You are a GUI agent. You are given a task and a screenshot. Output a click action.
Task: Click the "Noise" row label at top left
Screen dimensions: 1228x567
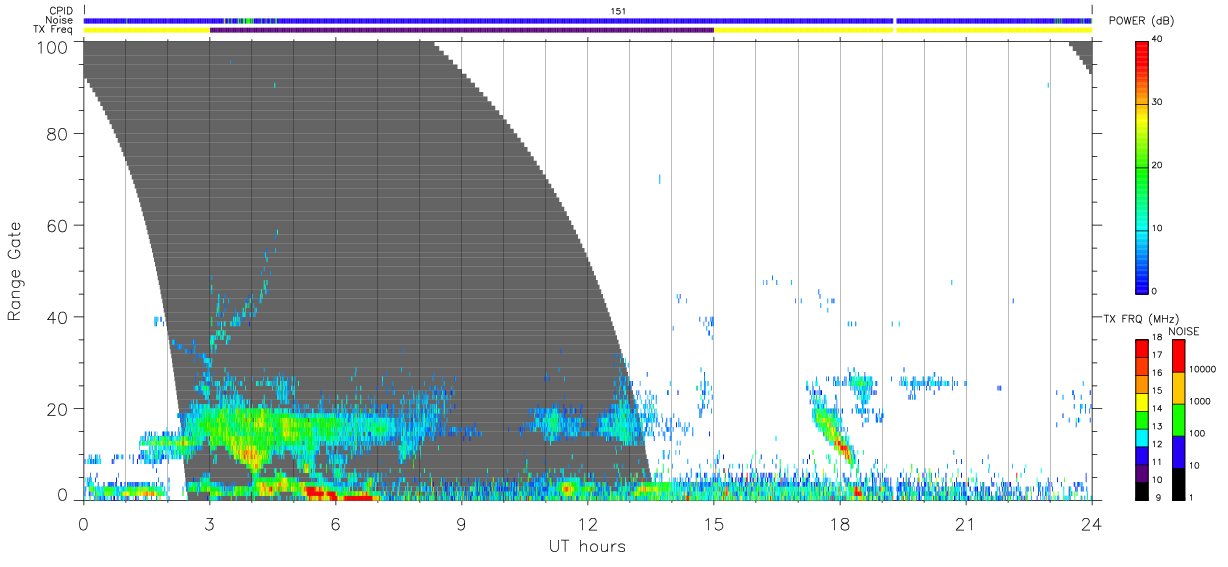60,21
